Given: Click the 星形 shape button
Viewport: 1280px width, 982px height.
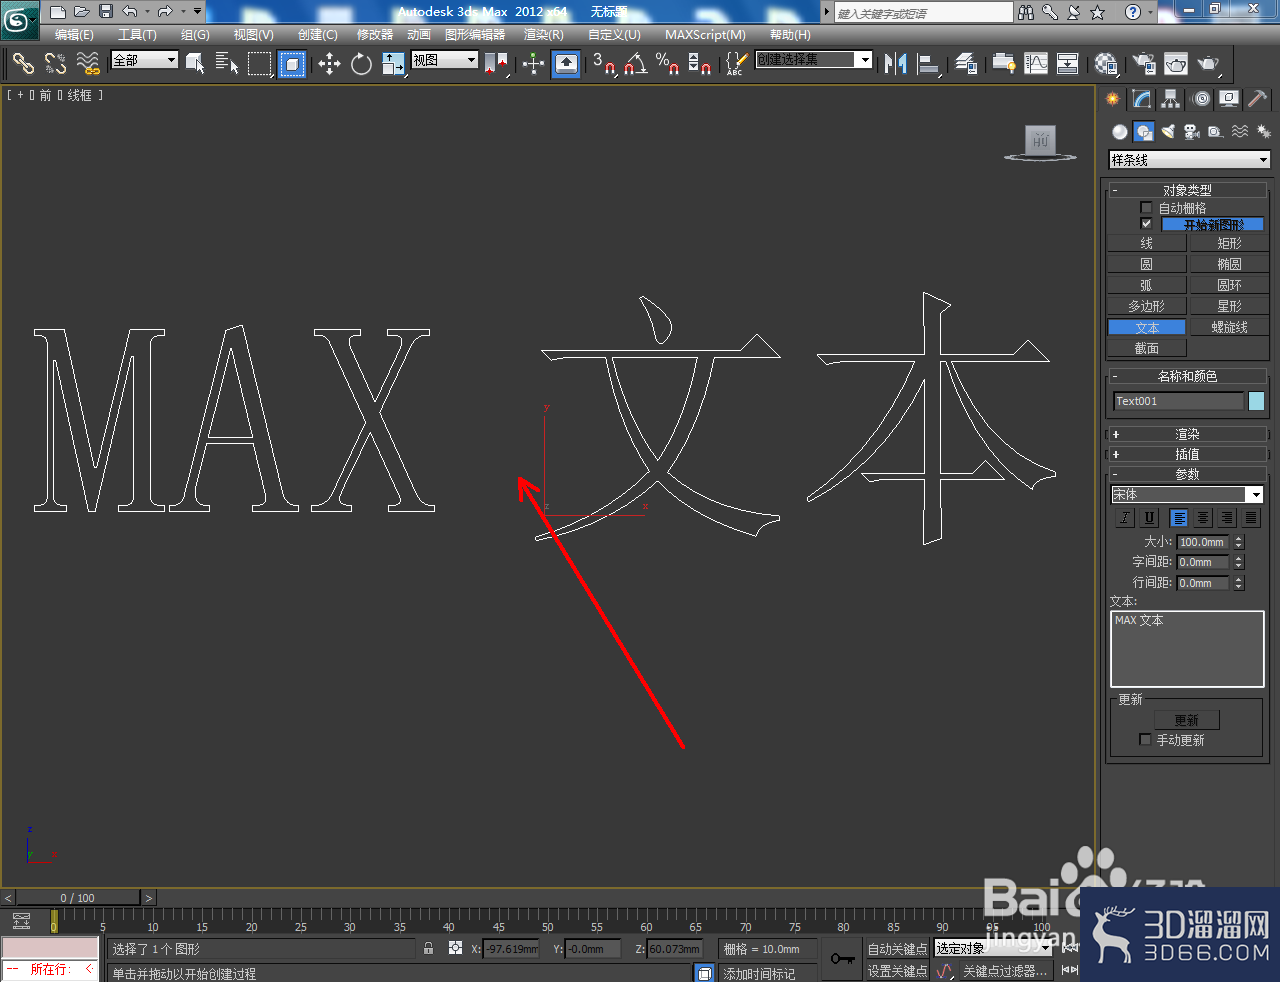Looking at the screenshot, I should 1229,306.
